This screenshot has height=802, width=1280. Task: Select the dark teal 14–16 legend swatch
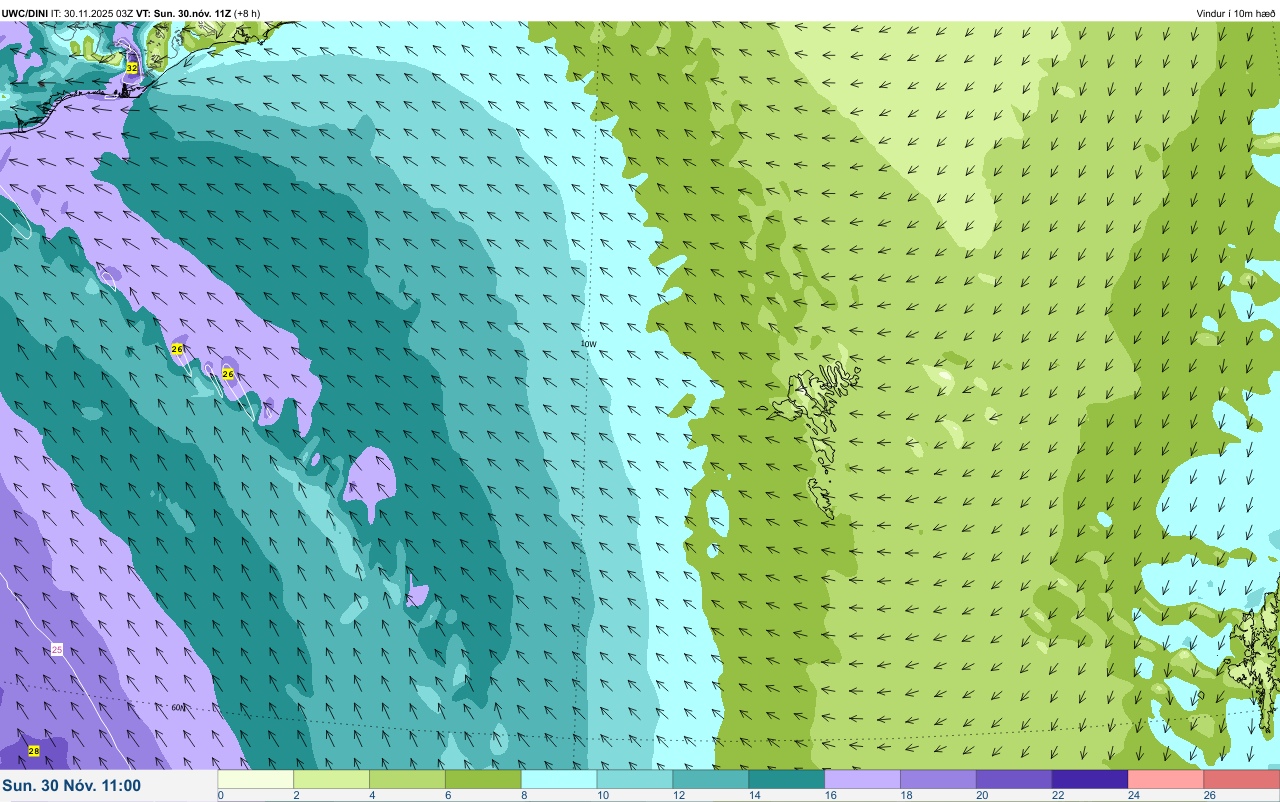click(787, 779)
